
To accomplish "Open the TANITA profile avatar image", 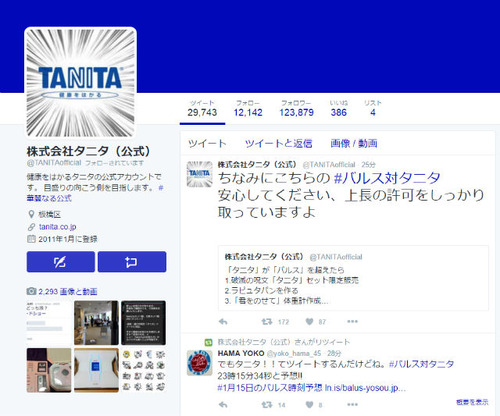I will [80, 83].
